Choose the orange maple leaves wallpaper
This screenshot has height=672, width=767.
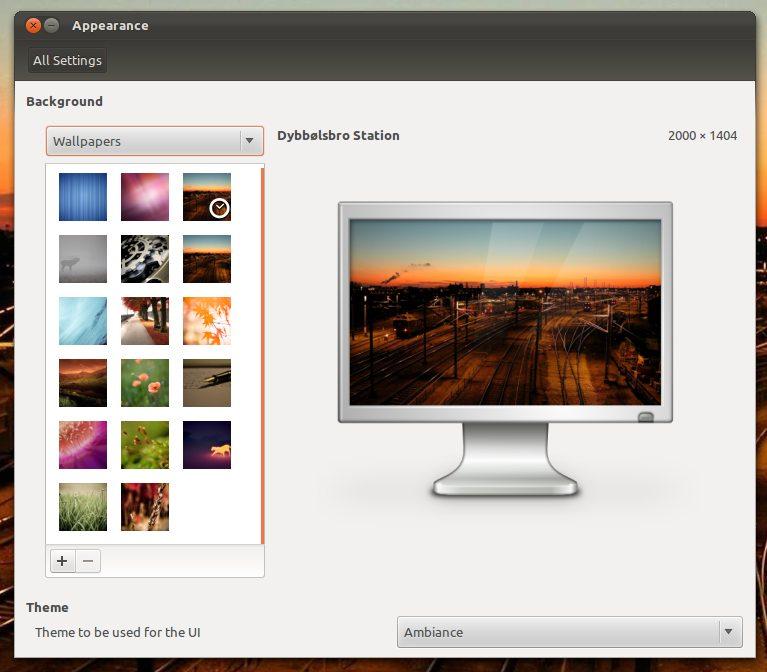pyautogui.click(x=207, y=321)
